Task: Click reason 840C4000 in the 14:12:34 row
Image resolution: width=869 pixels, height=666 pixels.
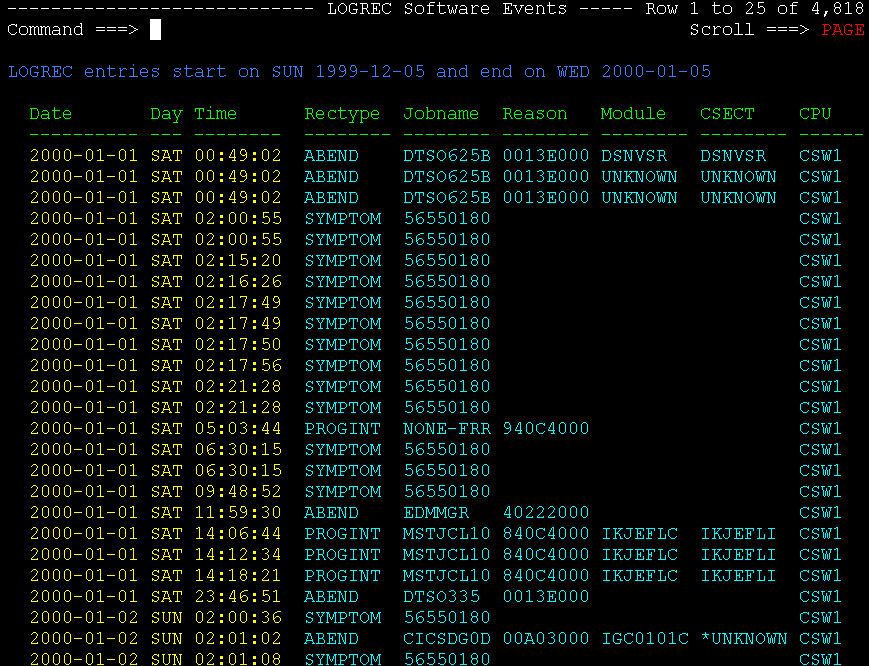Action: (546, 555)
